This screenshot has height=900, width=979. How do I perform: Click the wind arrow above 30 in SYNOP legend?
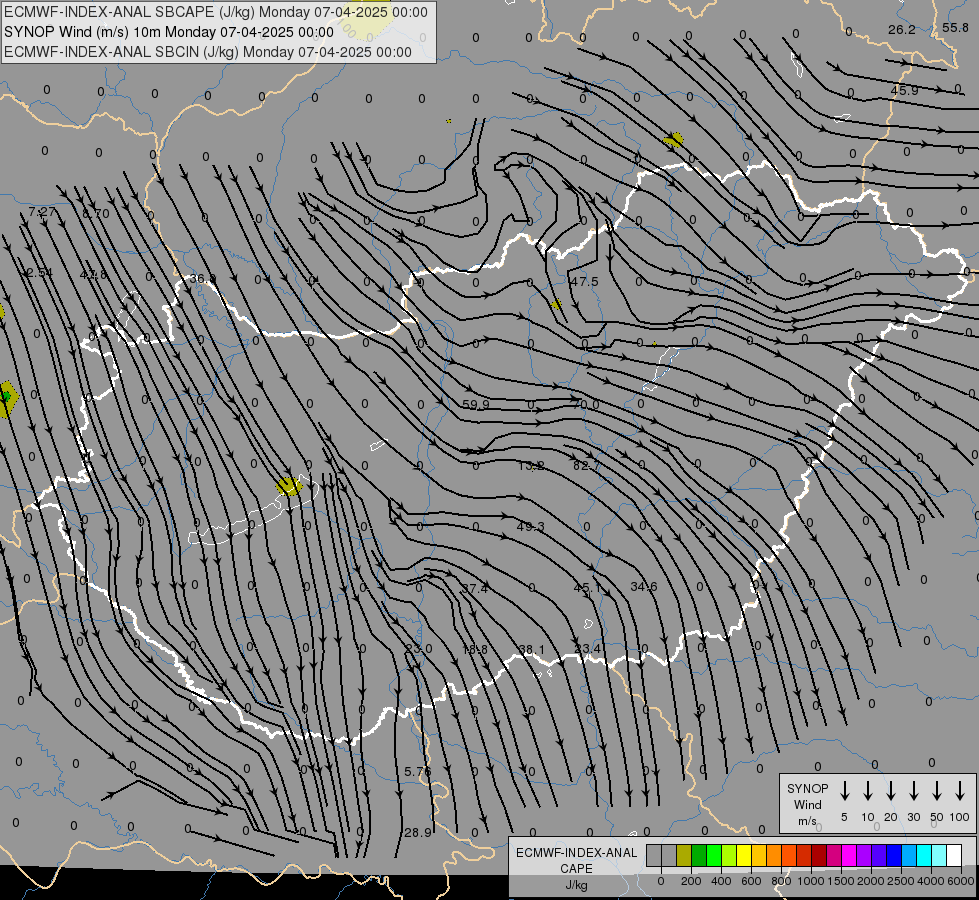[913, 791]
